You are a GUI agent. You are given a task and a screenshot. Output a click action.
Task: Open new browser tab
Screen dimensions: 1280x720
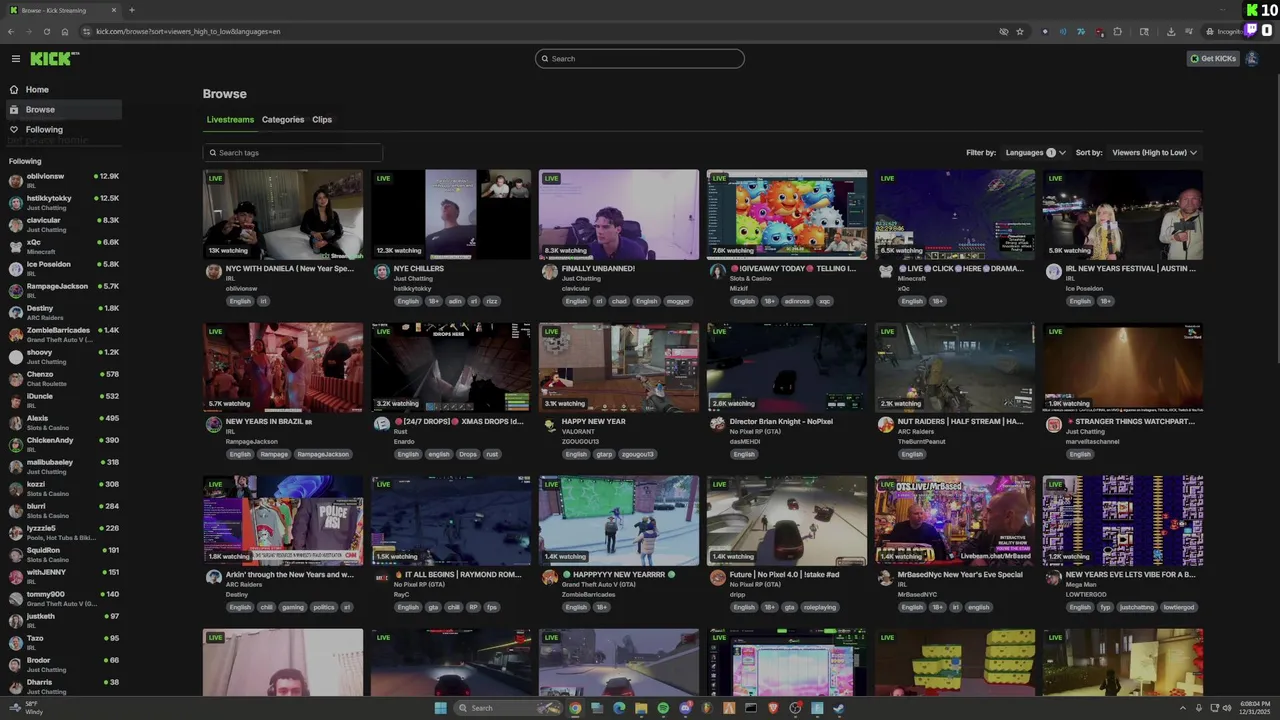132,10
